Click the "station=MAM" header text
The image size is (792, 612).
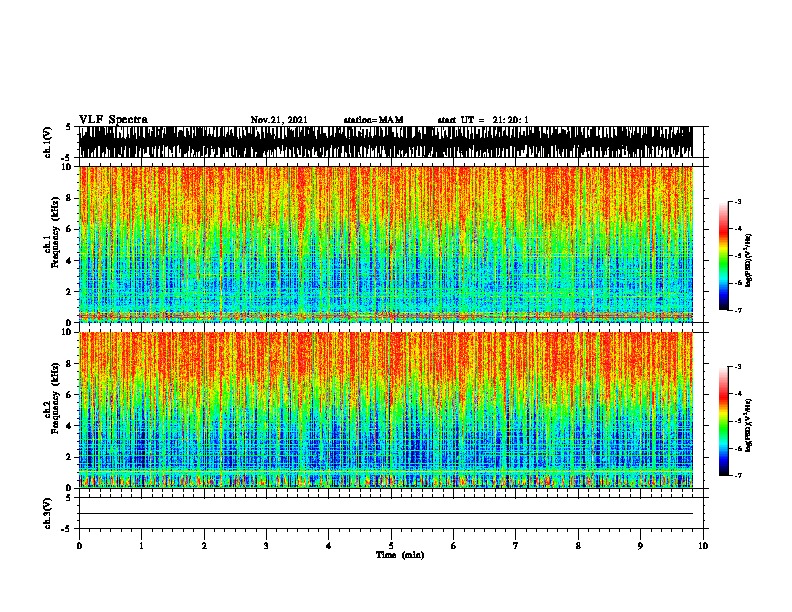tap(373, 120)
